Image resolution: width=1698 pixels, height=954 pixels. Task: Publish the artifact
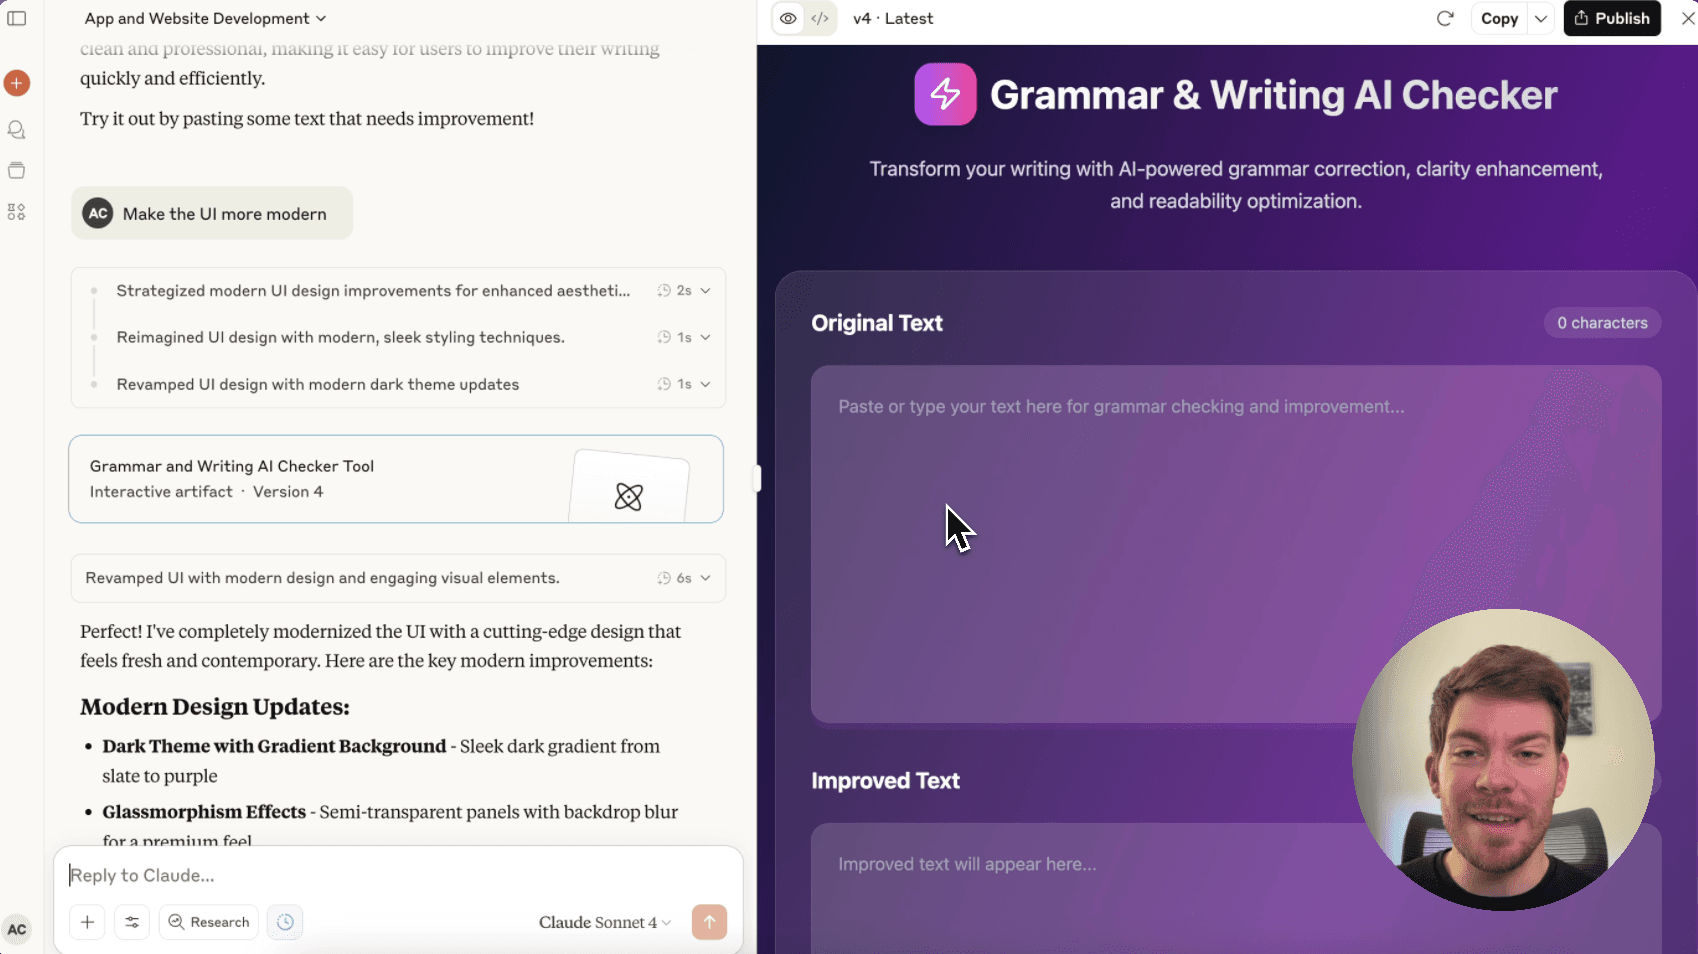(1612, 18)
